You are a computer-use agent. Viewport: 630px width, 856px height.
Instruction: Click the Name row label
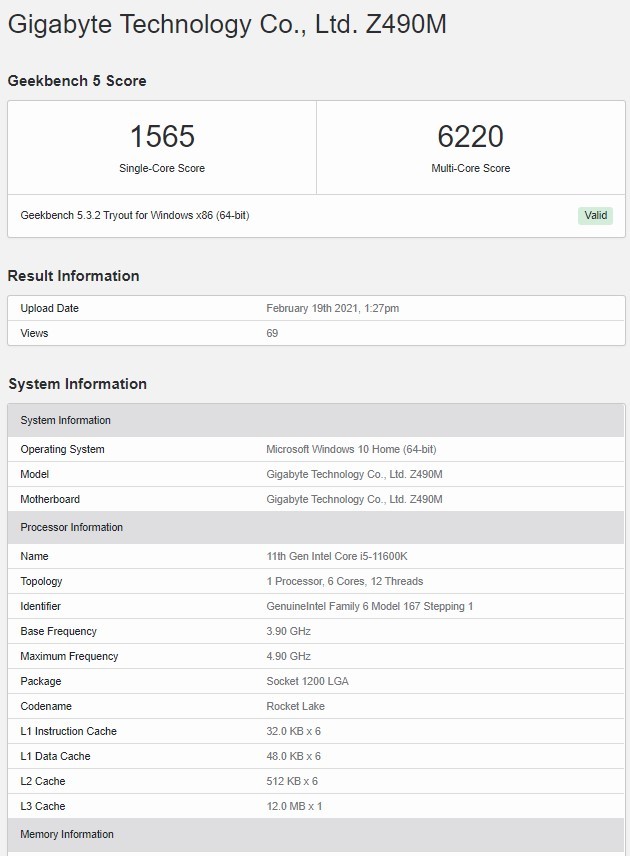point(34,556)
